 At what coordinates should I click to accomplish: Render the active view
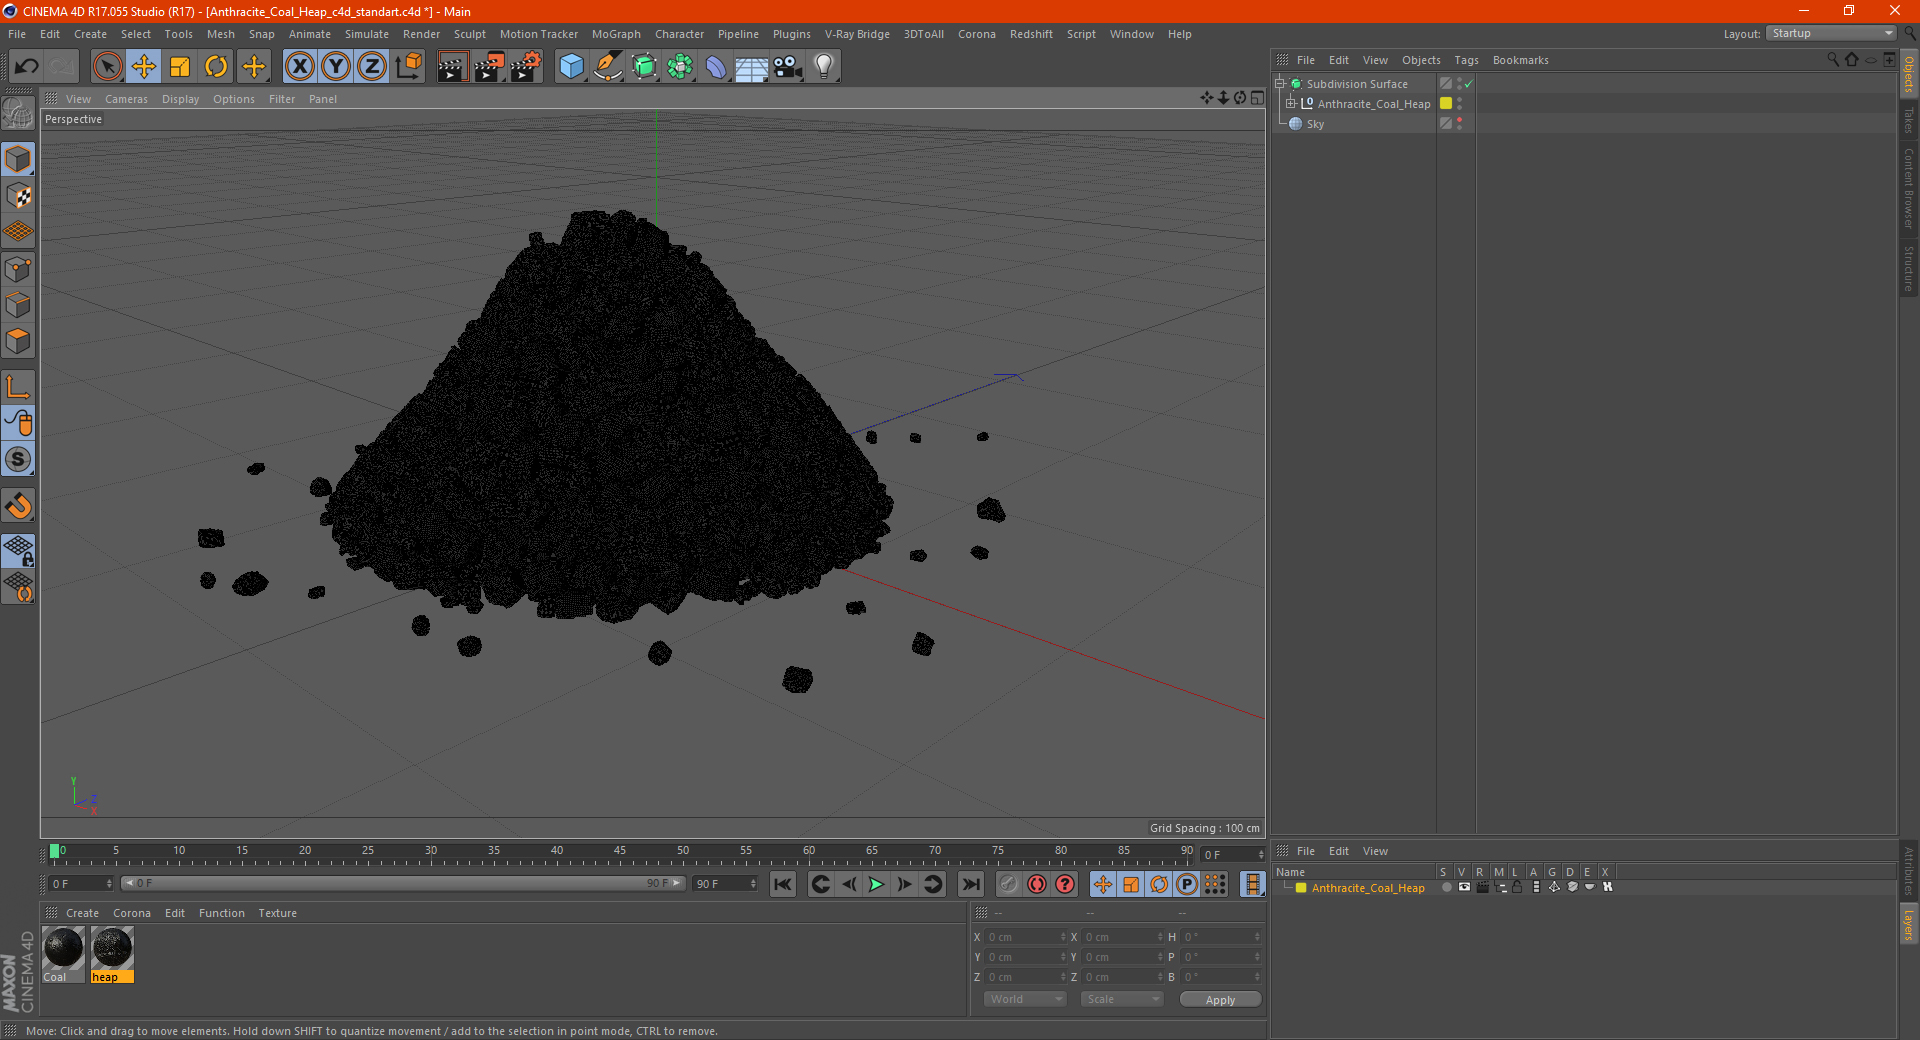[452, 67]
